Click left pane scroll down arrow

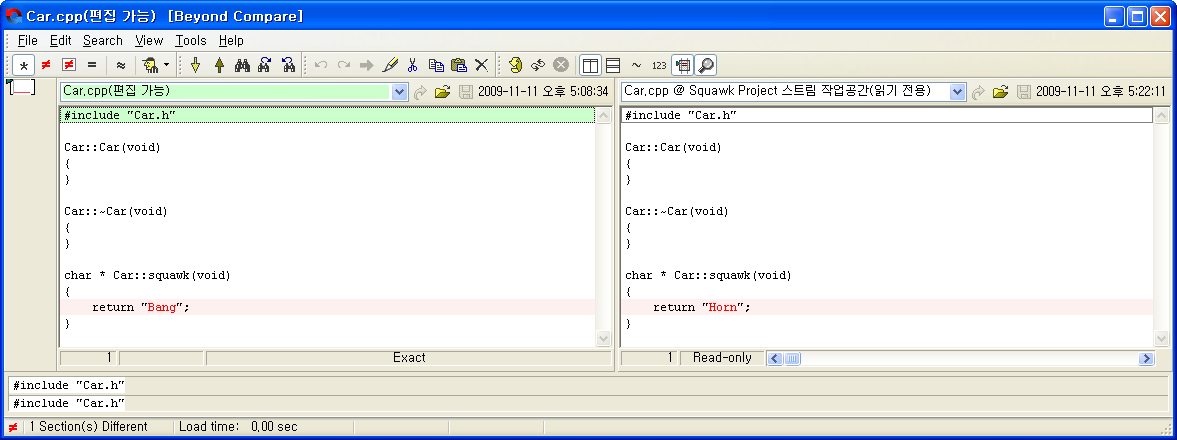604,339
